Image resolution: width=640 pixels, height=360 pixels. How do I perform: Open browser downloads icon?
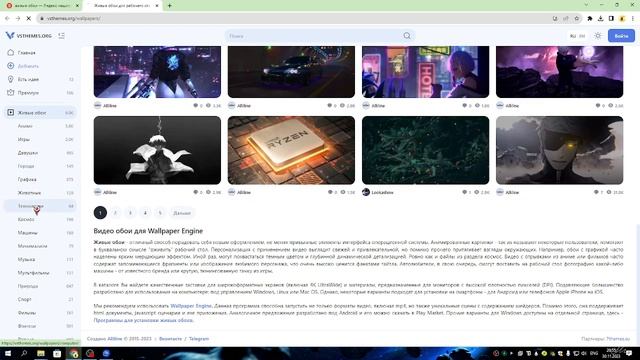point(600,18)
